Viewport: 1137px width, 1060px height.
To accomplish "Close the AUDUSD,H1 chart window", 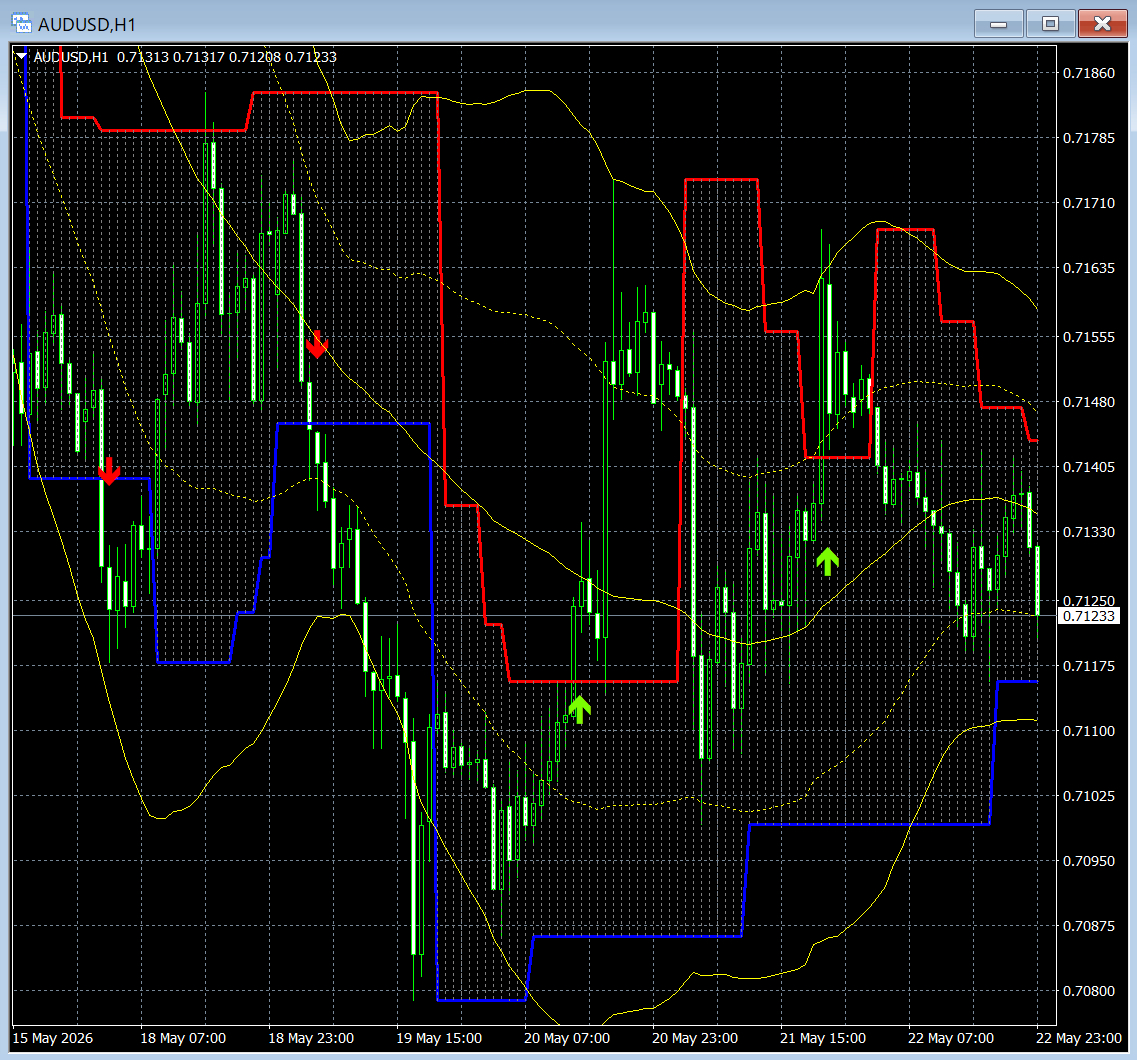I will 1102,24.
